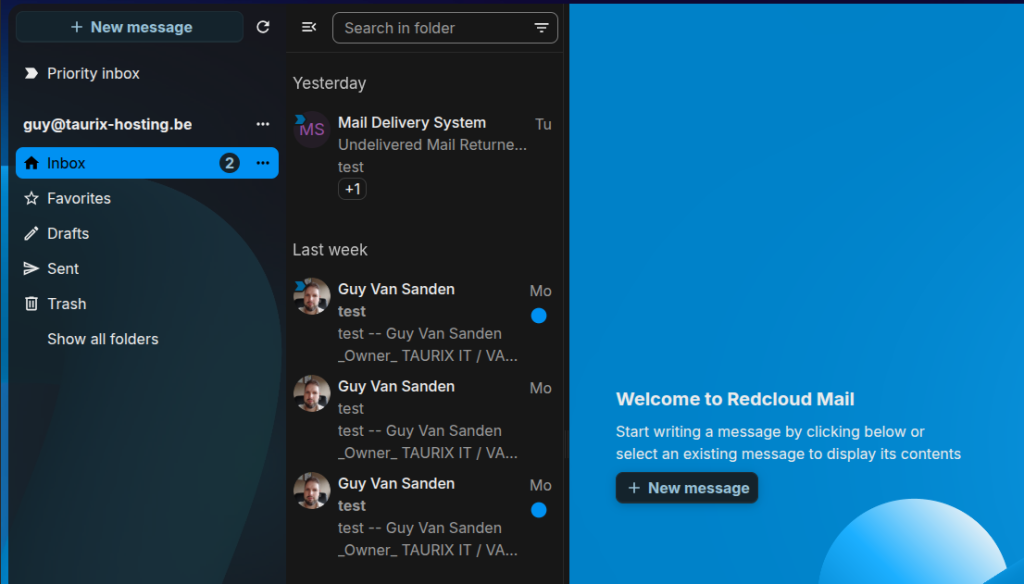Open the Drafts folder
The image size is (1024, 584).
point(68,233)
